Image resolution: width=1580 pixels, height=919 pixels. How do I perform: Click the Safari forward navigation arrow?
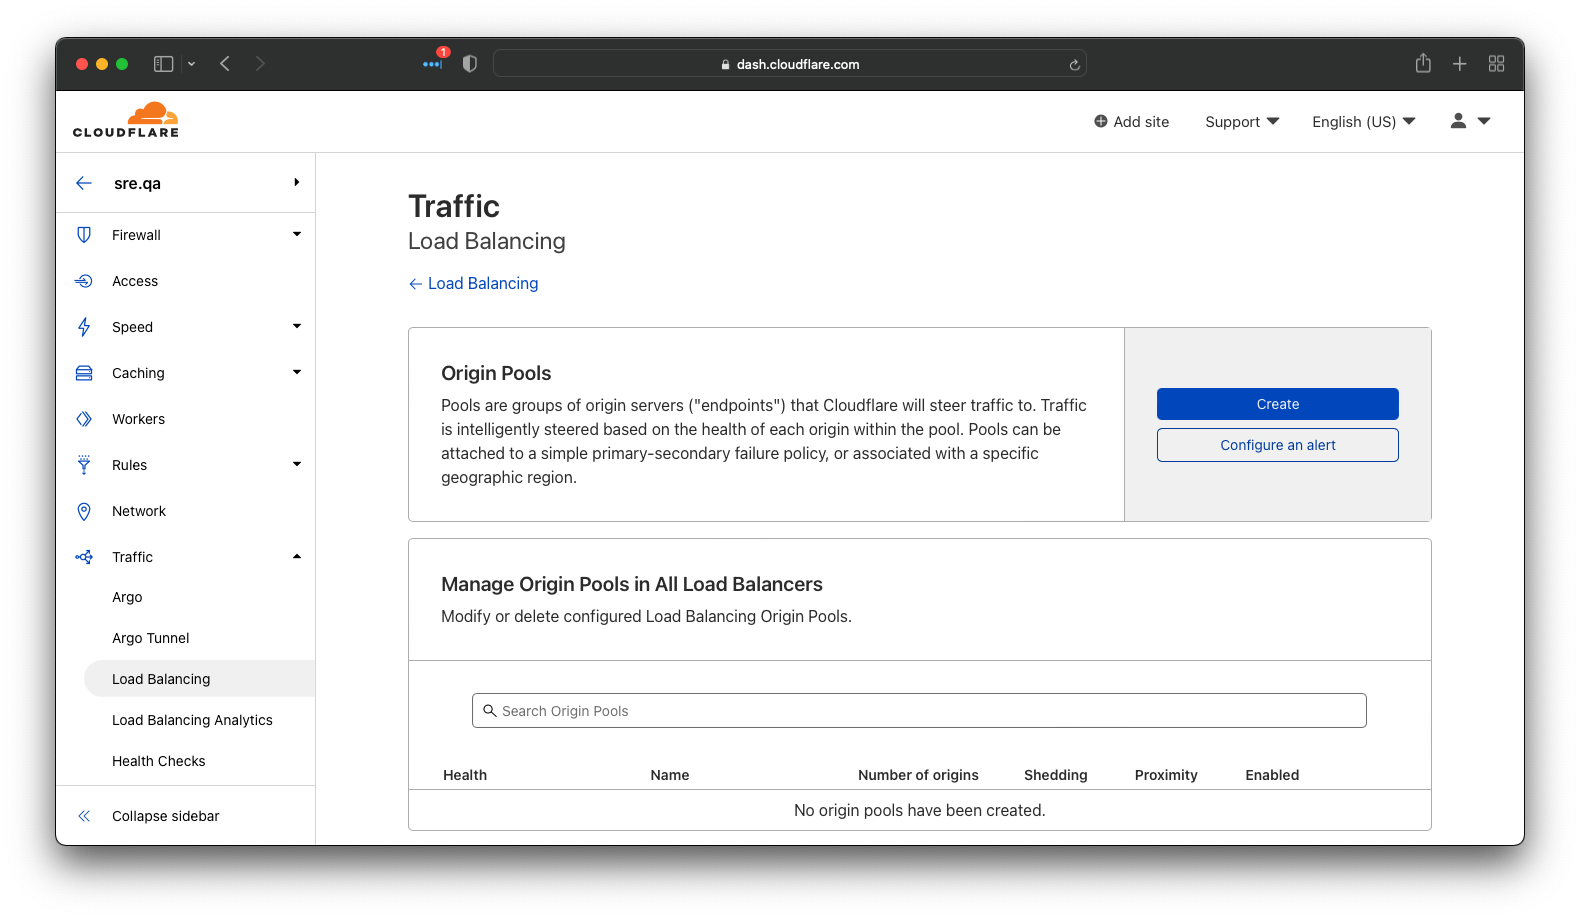pos(260,64)
